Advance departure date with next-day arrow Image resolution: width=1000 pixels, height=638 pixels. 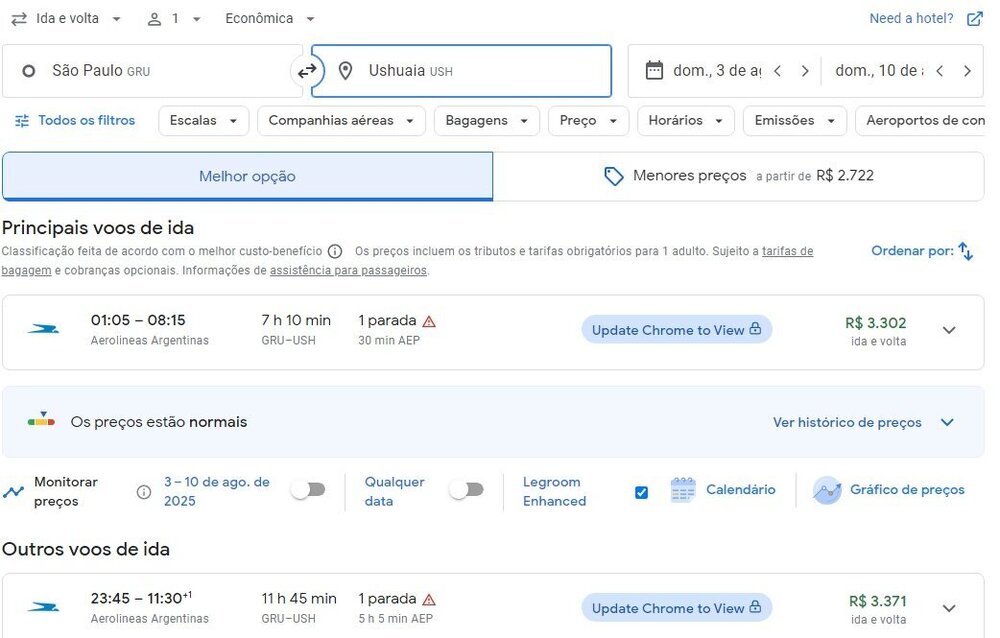point(804,71)
